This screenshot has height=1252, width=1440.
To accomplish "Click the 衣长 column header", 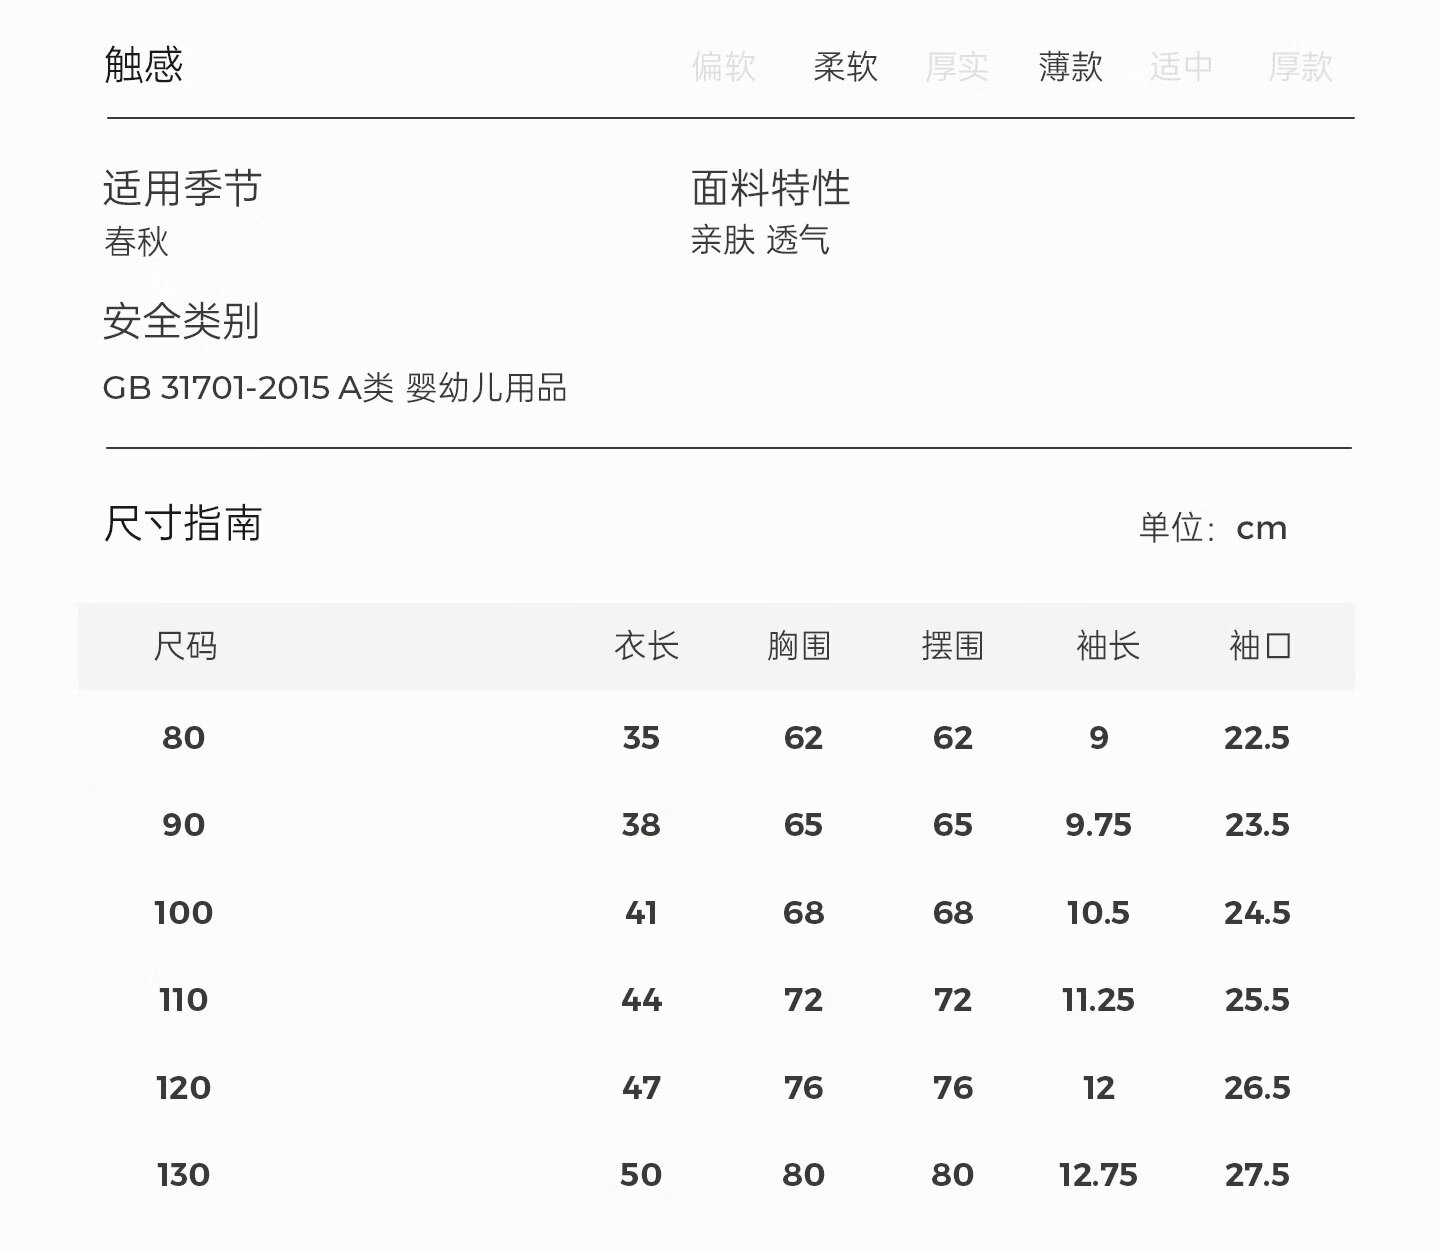I will tap(646, 646).
